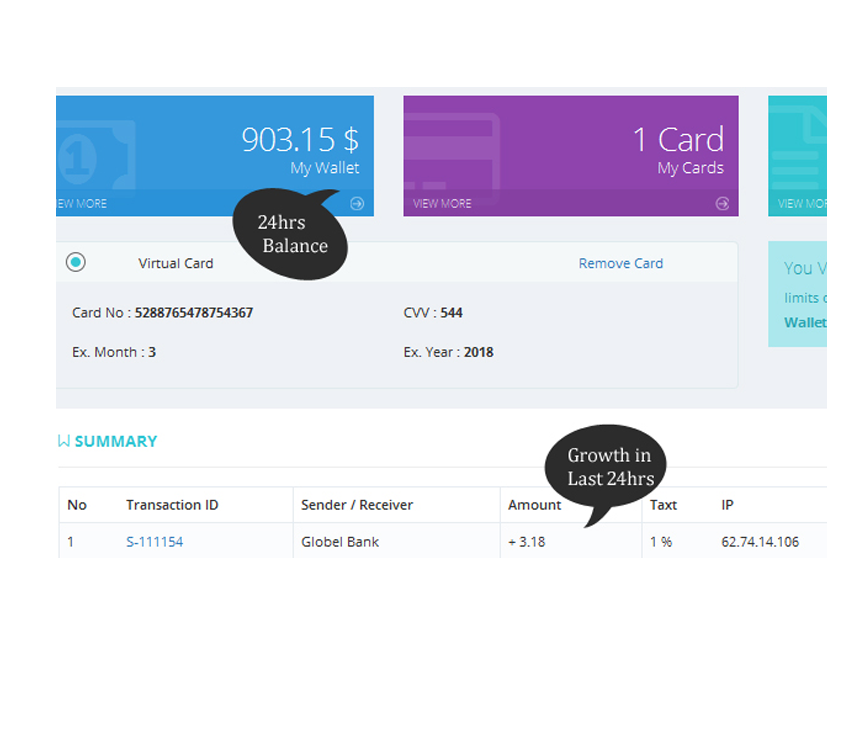862x756 pixels.
Task: Click the card number 5288765478754367
Action: tap(194, 313)
